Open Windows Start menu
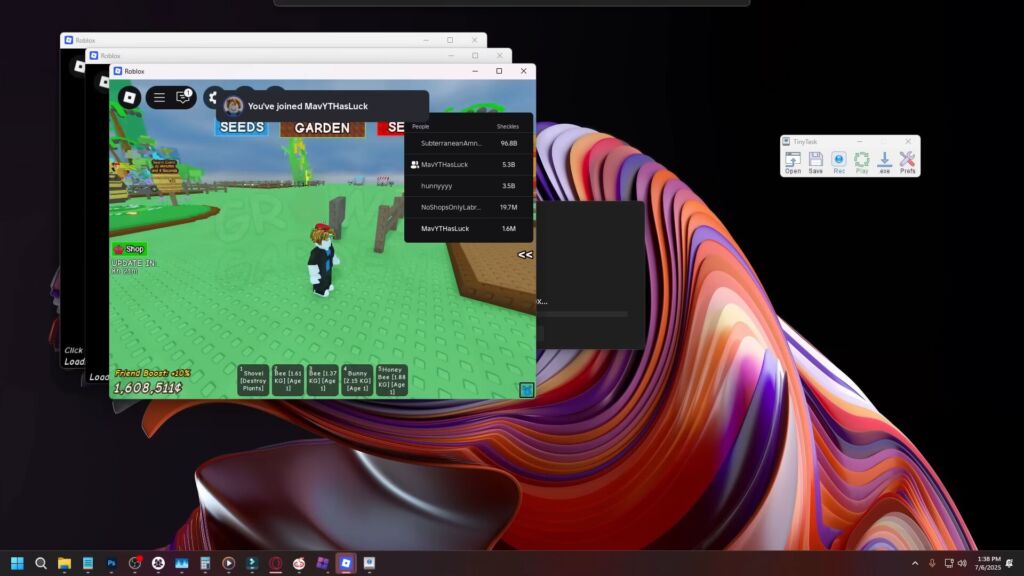This screenshot has height=576, width=1024. (17, 564)
